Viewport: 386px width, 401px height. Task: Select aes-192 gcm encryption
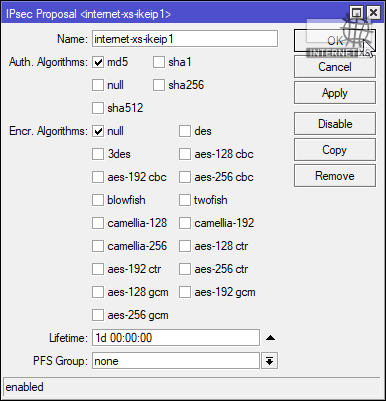coord(185,292)
